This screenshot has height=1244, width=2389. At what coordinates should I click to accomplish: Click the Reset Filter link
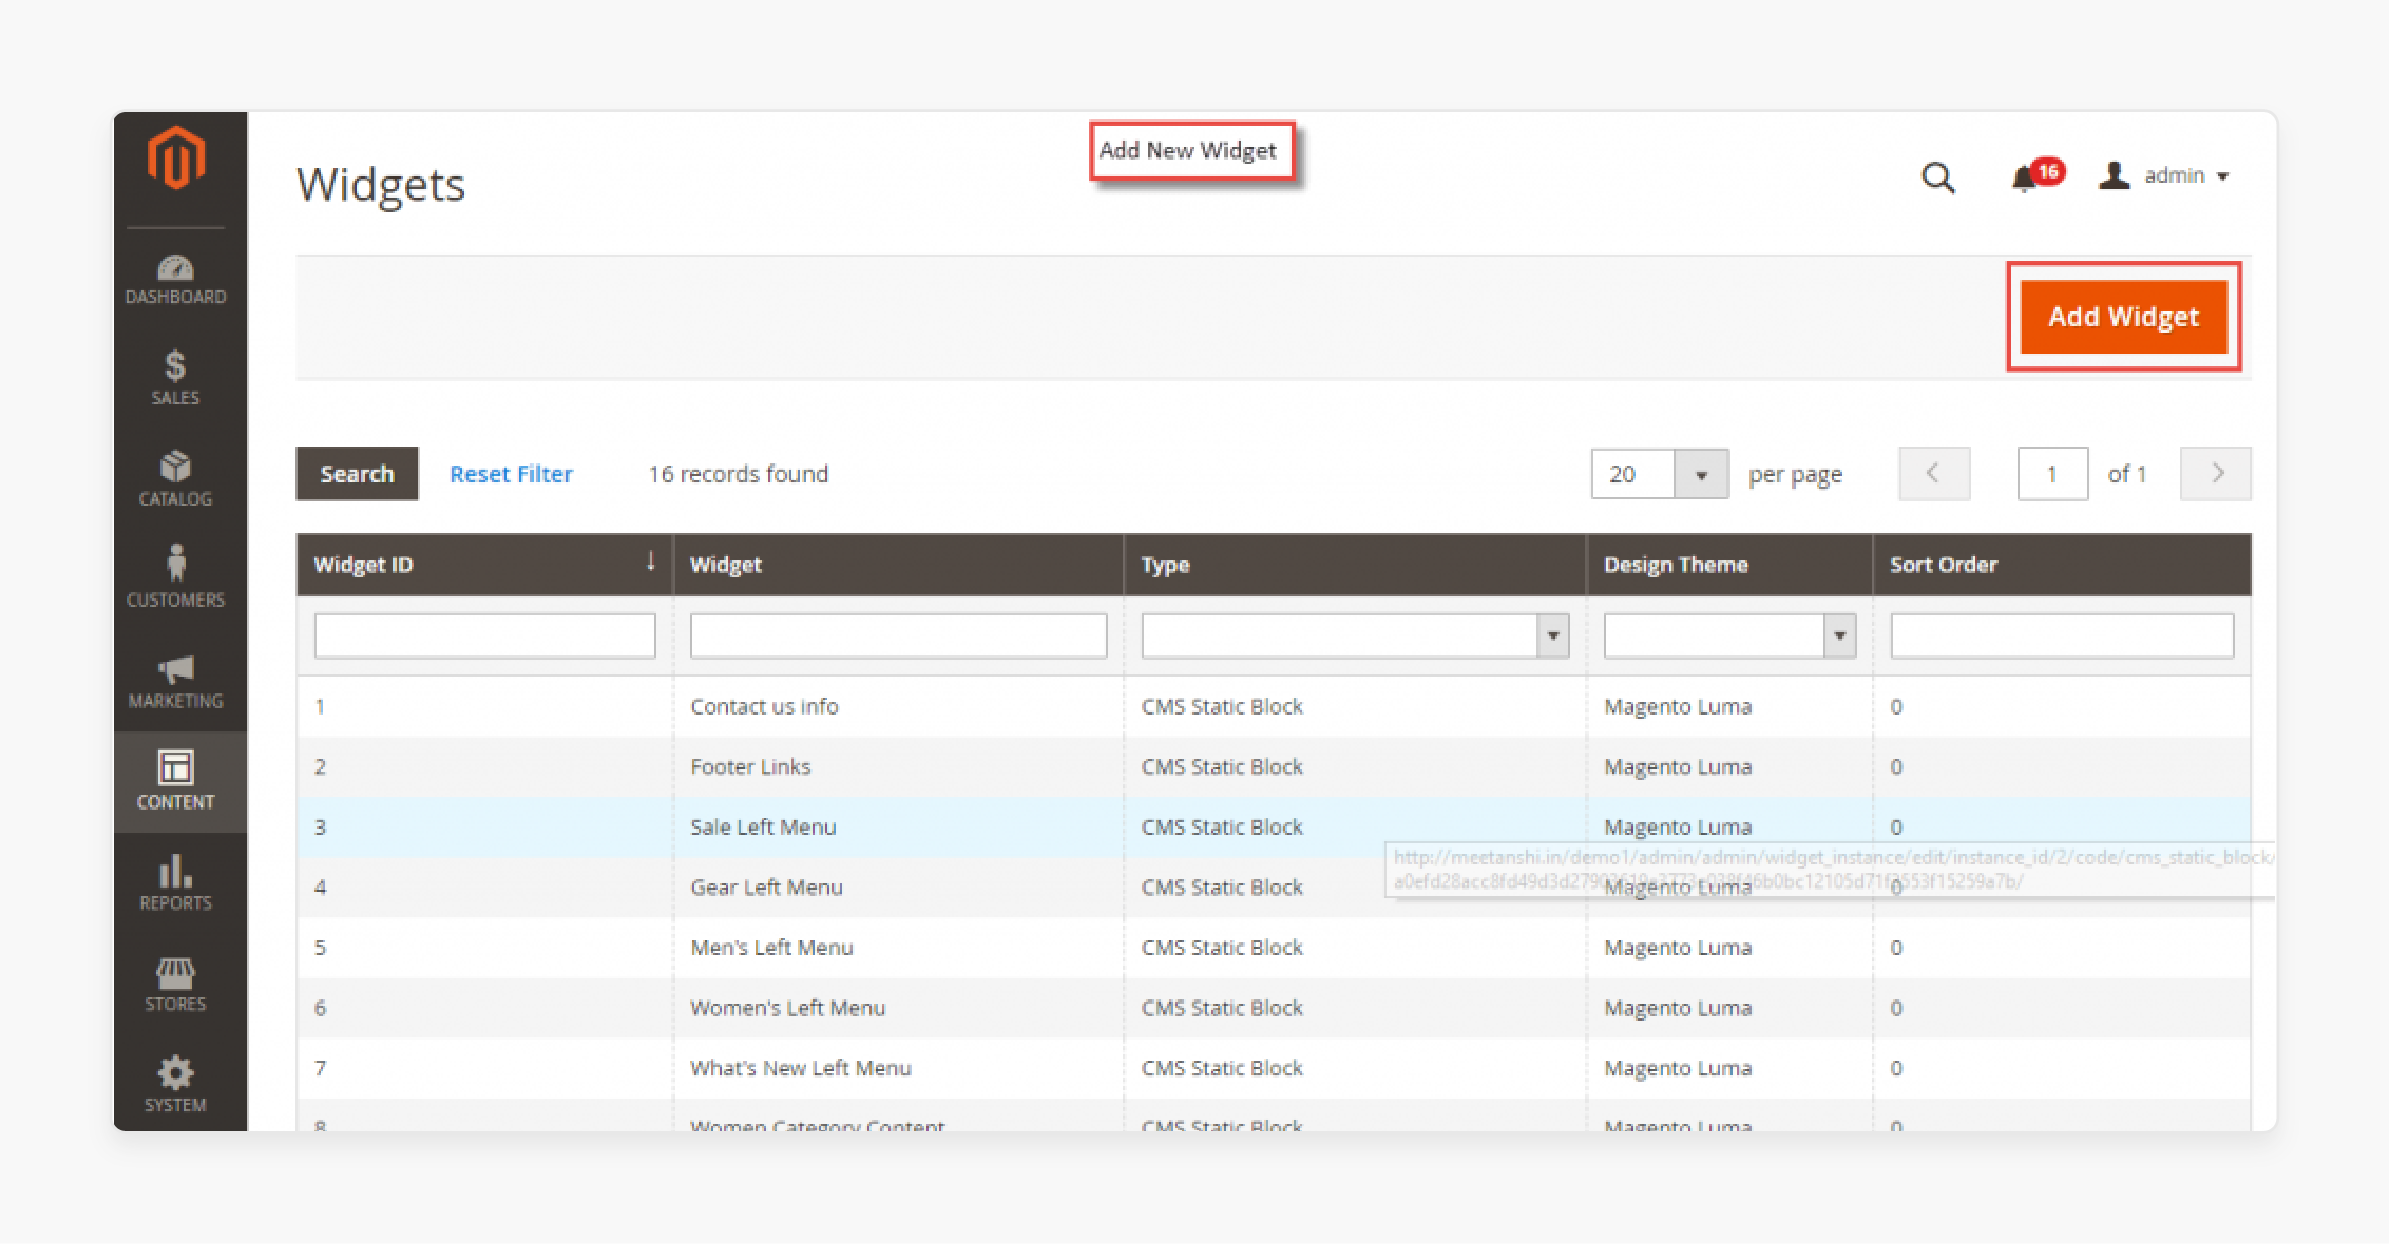[511, 474]
